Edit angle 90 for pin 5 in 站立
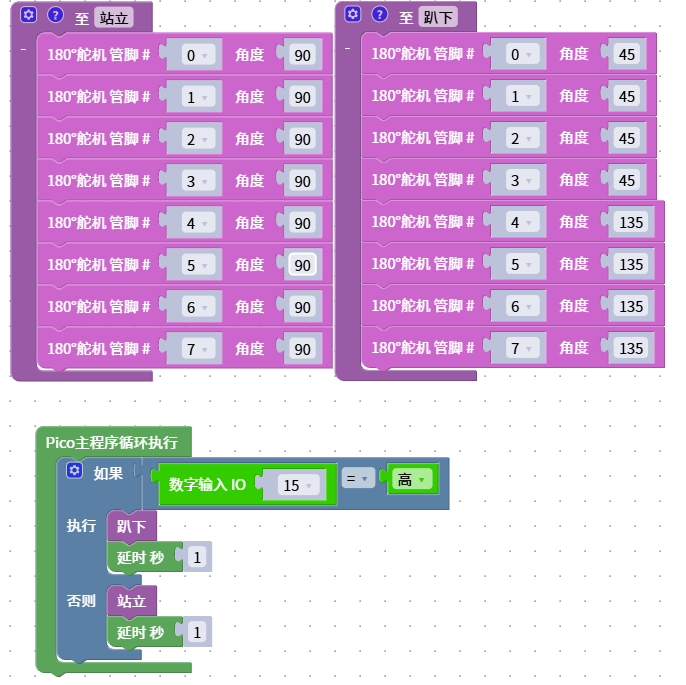 (x=302, y=265)
